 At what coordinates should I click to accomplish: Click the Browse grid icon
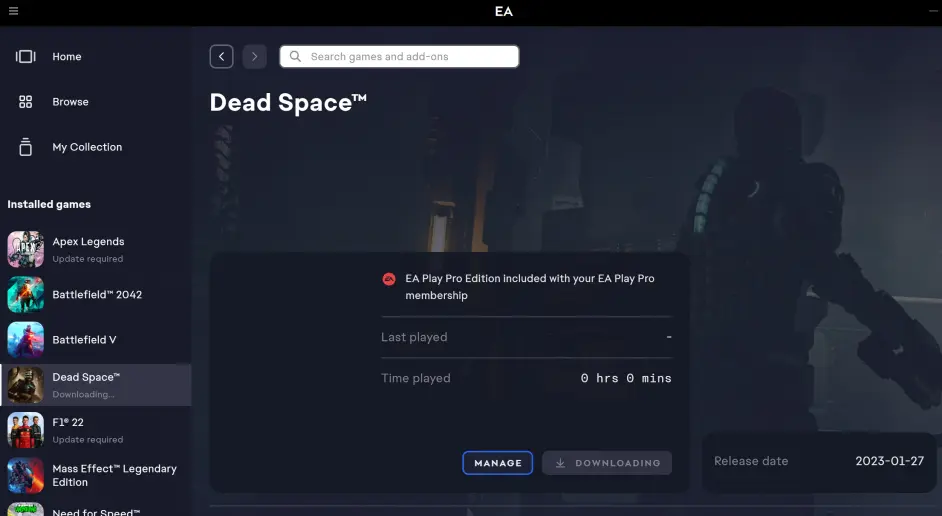[x=26, y=102]
